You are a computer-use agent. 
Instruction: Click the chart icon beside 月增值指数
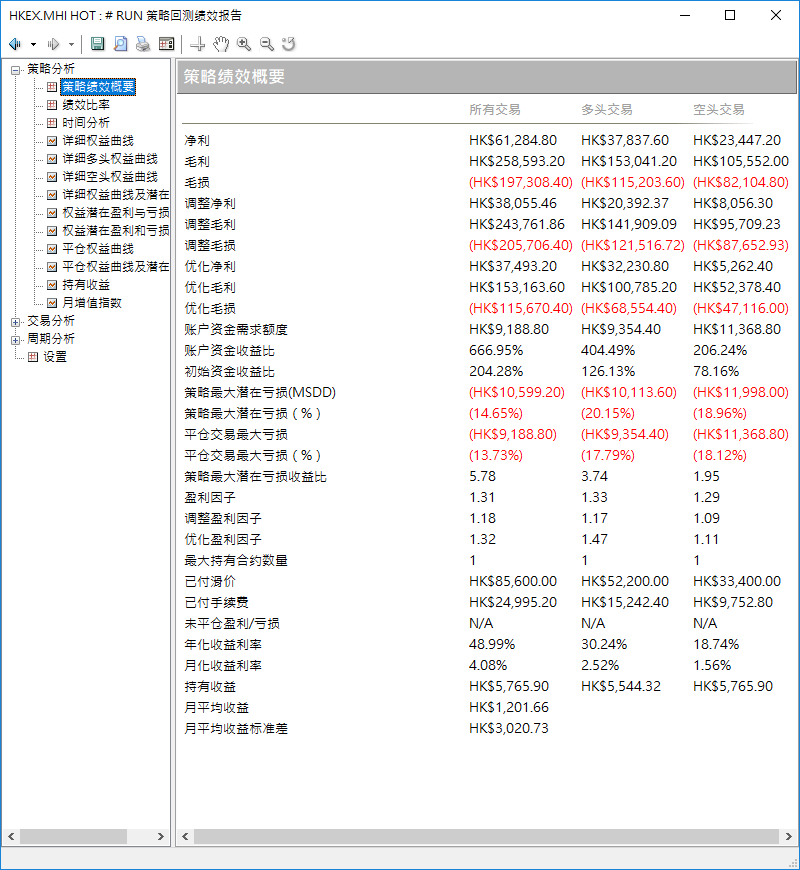(x=52, y=303)
